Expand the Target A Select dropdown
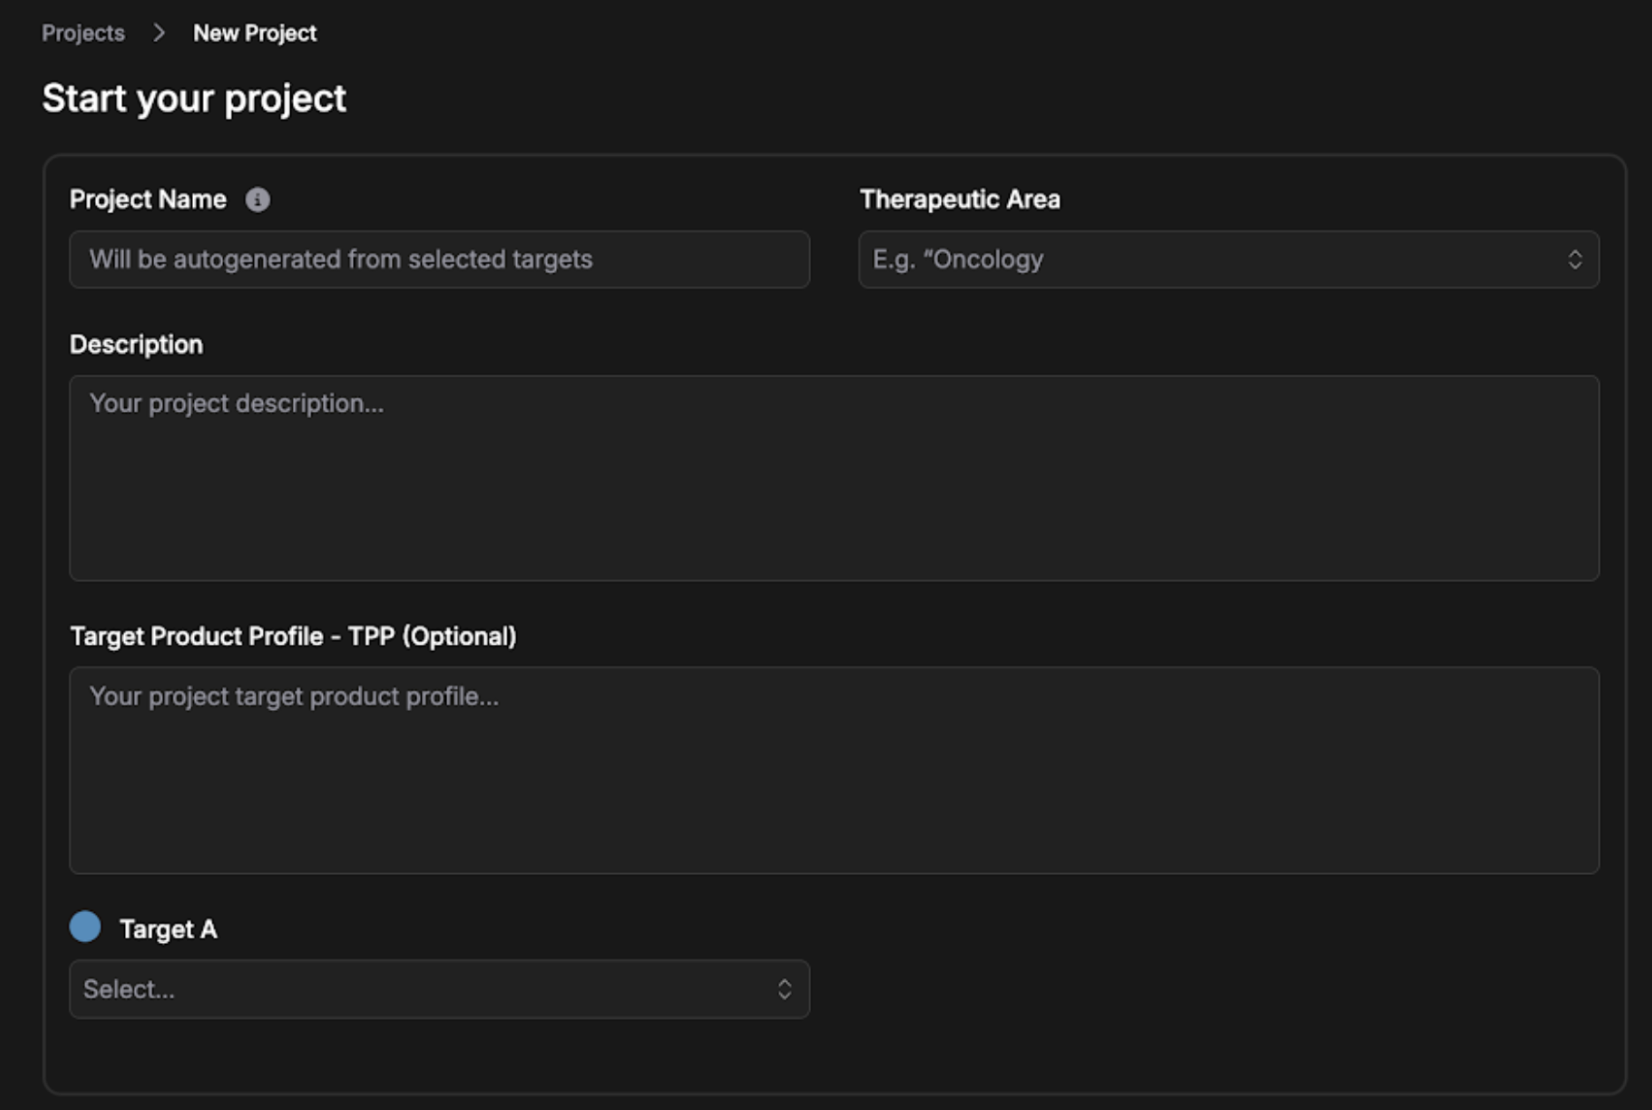1652x1110 pixels. point(438,990)
